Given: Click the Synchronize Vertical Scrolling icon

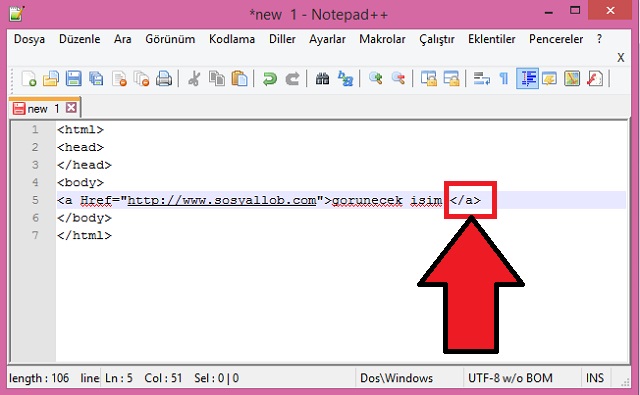Looking at the screenshot, I should (x=429, y=78).
